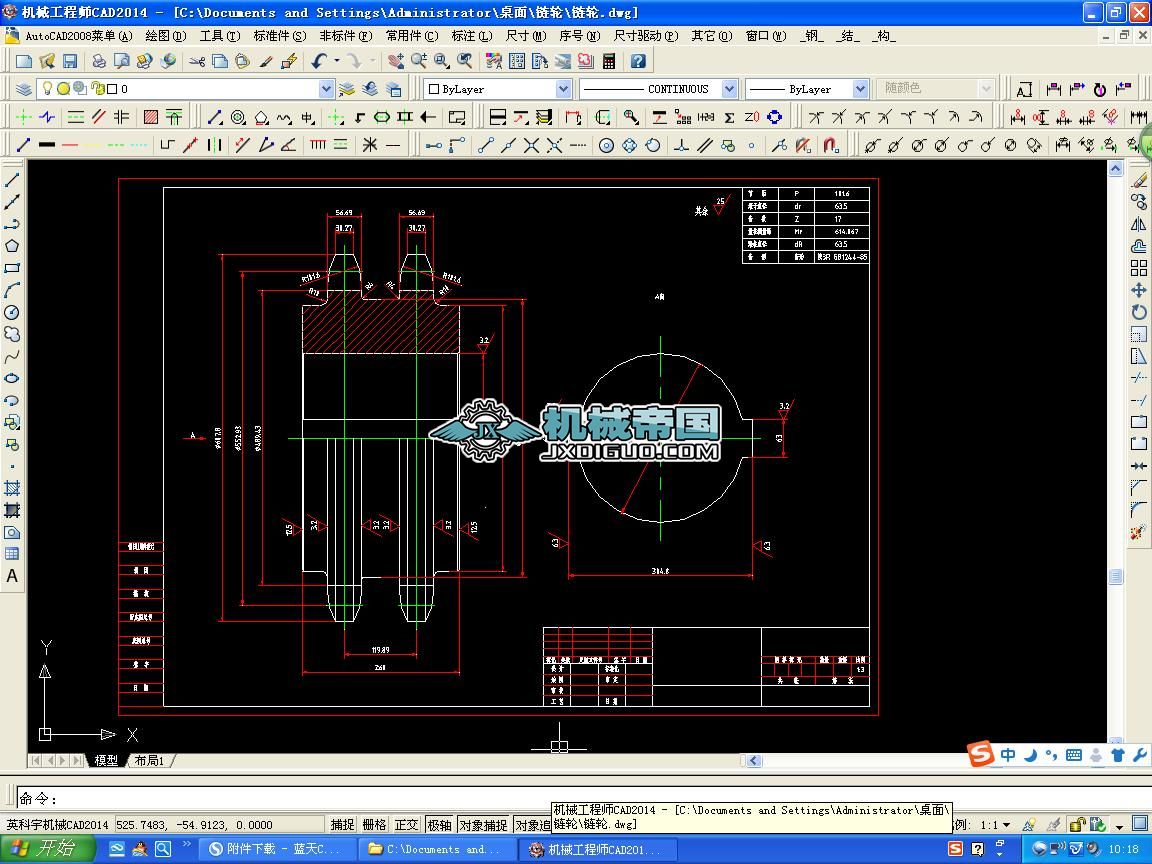Select the Hatch pattern tool icon
Viewport: 1152px width, 864px height.
click(151, 117)
